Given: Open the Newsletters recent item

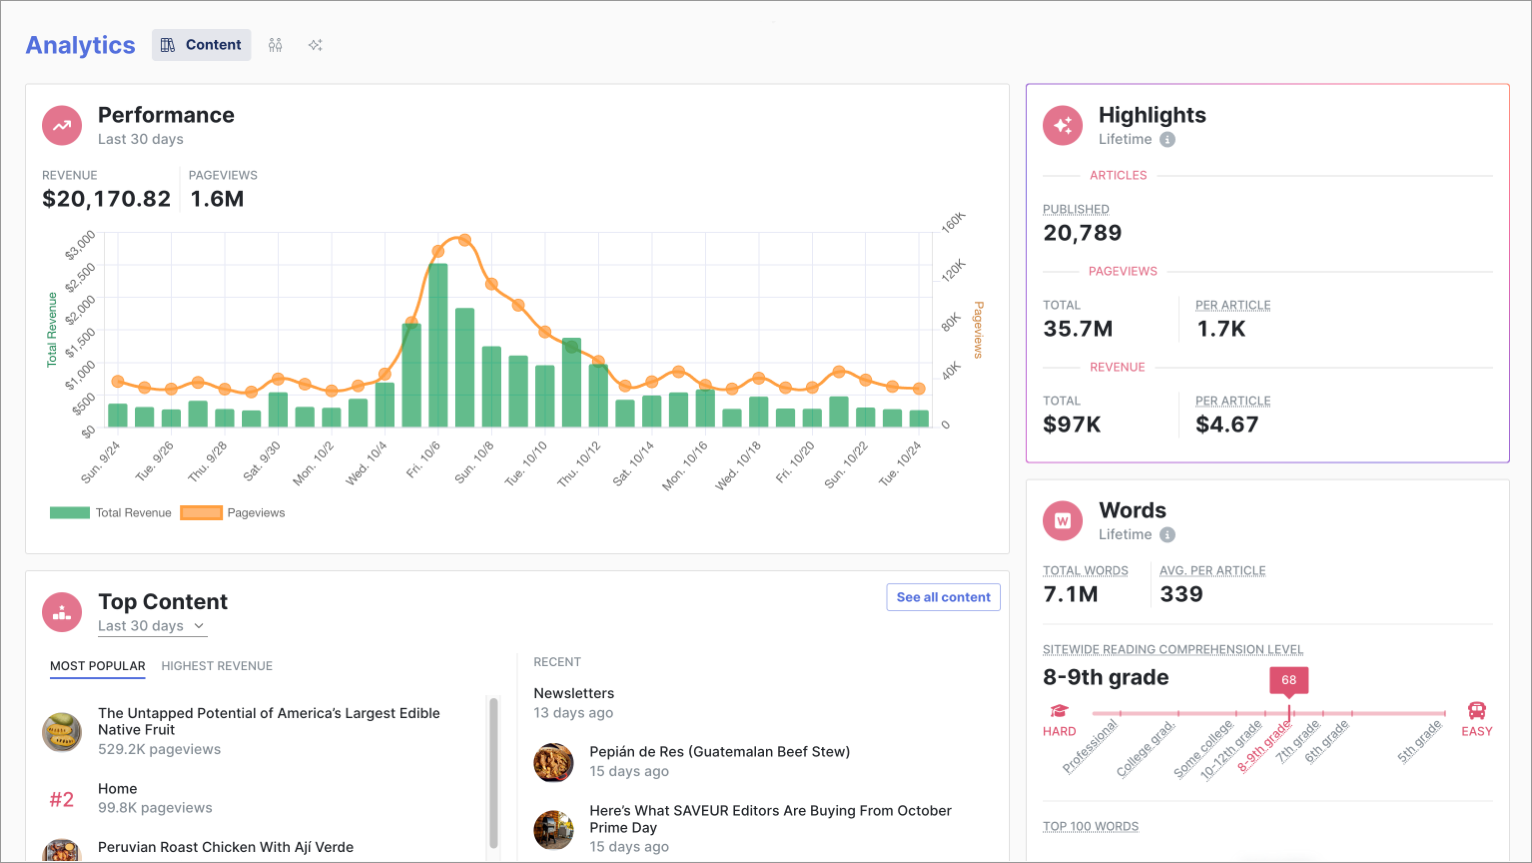Looking at the screenshot, I should [574, 693].
